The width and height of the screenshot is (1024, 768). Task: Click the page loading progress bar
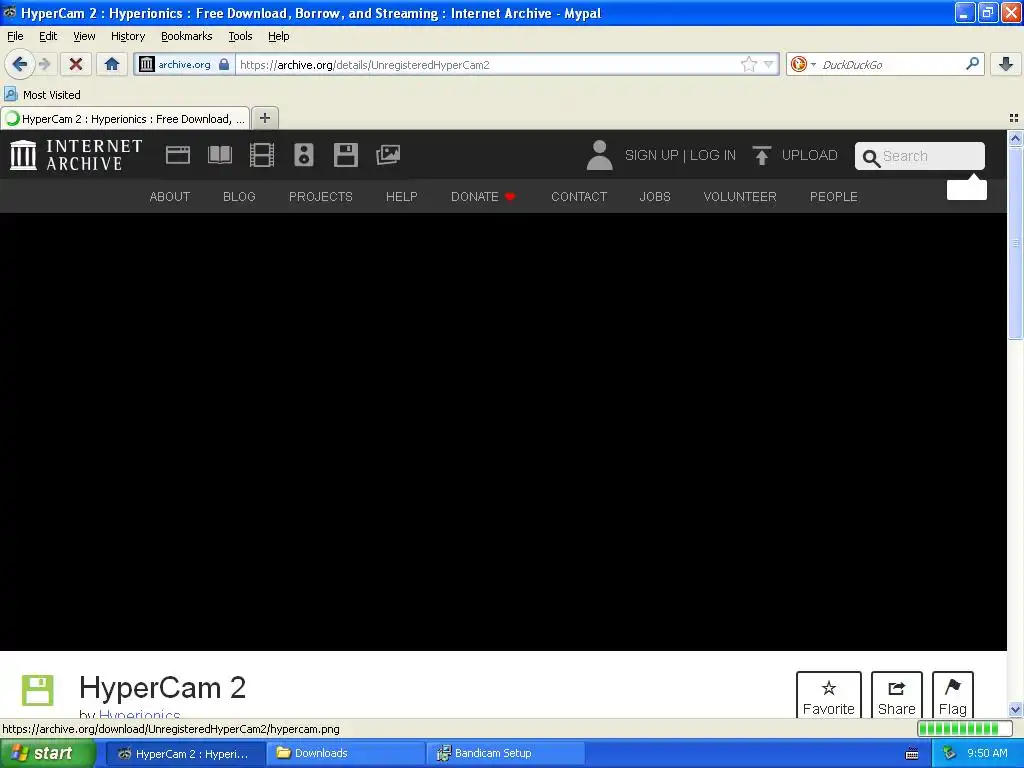964,728
